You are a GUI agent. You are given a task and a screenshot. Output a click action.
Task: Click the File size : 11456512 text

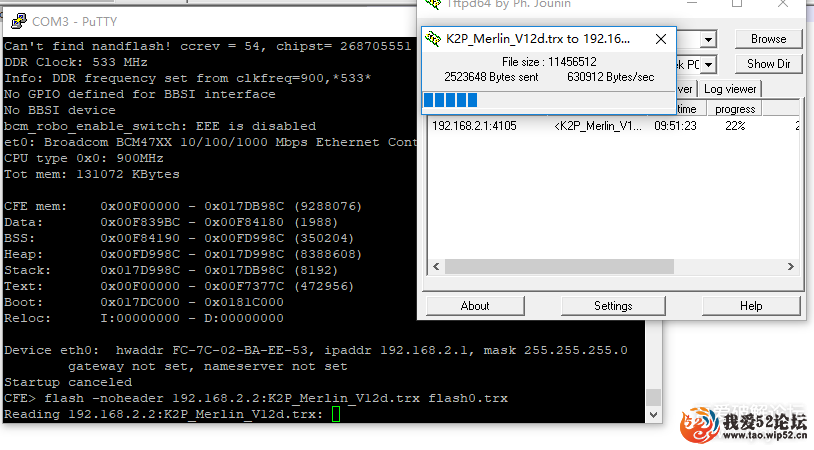[x=549, y=62]
